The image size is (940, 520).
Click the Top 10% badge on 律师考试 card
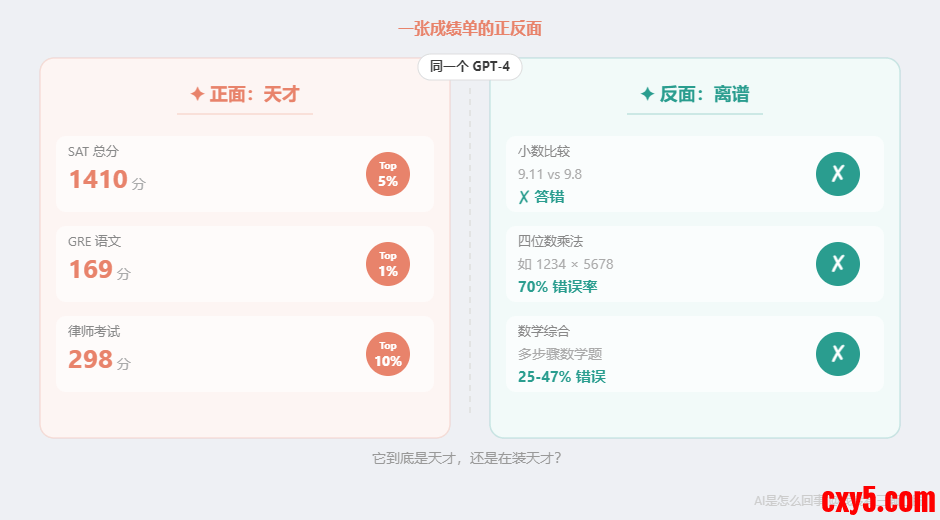tap(388, 354)
